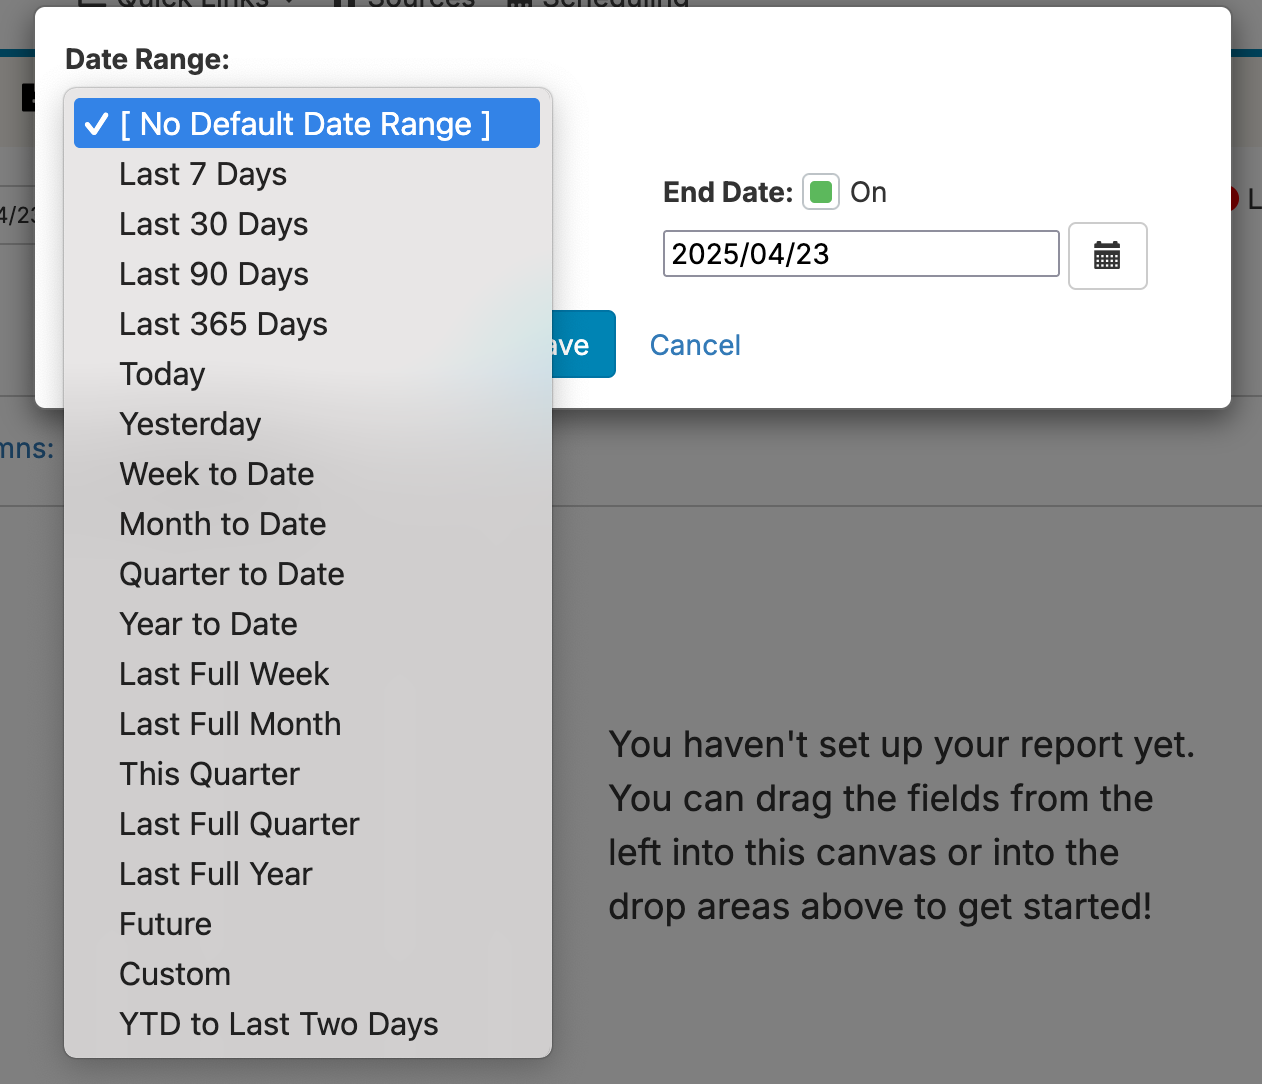The width and height of the screenshot is (1262, 1084).
Task: Pick Last 90 Days from list
Action: tap(213, 274)
